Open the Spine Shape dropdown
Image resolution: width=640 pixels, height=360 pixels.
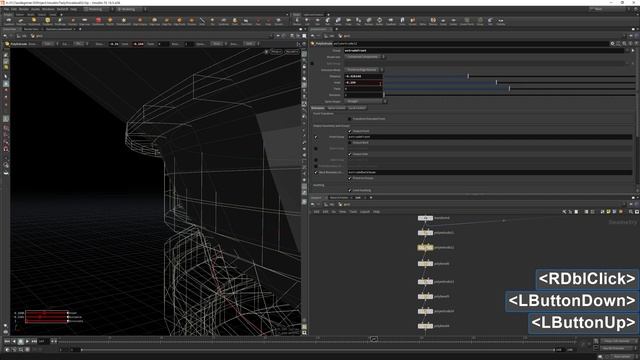(365, 101)
